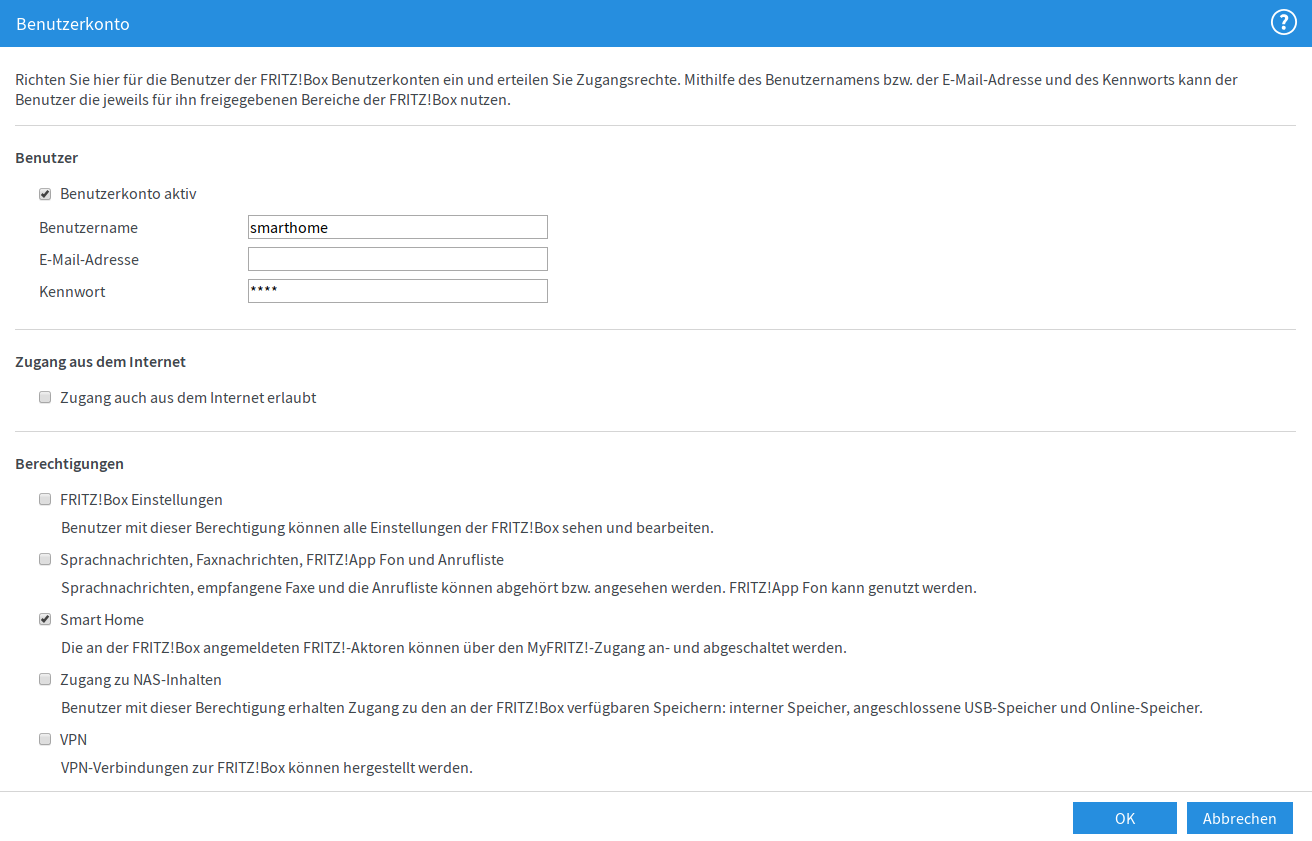The height and width of the screenshot is (841, 1312).
Task: Click into the Kennwort password field
Action: [x=398, y=291]
